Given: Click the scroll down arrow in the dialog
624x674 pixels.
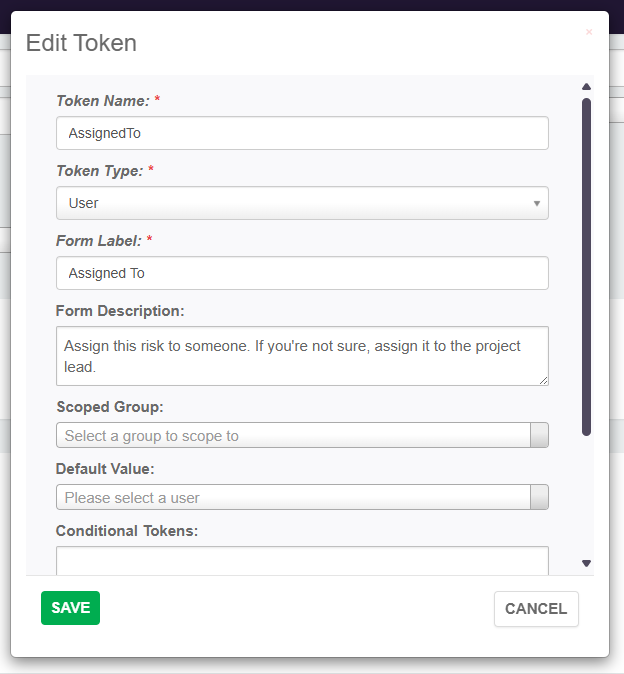Looking at the screenshot, I should (x=587, y=564).
